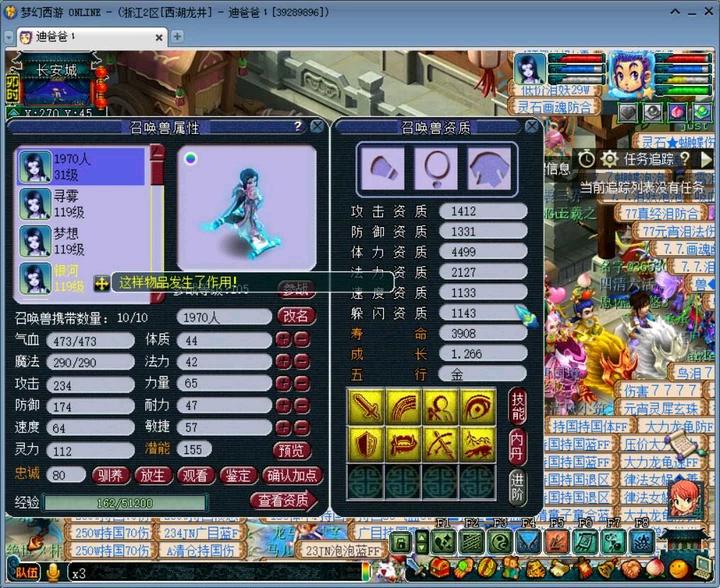Switch to the 内丹 side tab
This screenshot has height=588, width=720.
[518, 447]
